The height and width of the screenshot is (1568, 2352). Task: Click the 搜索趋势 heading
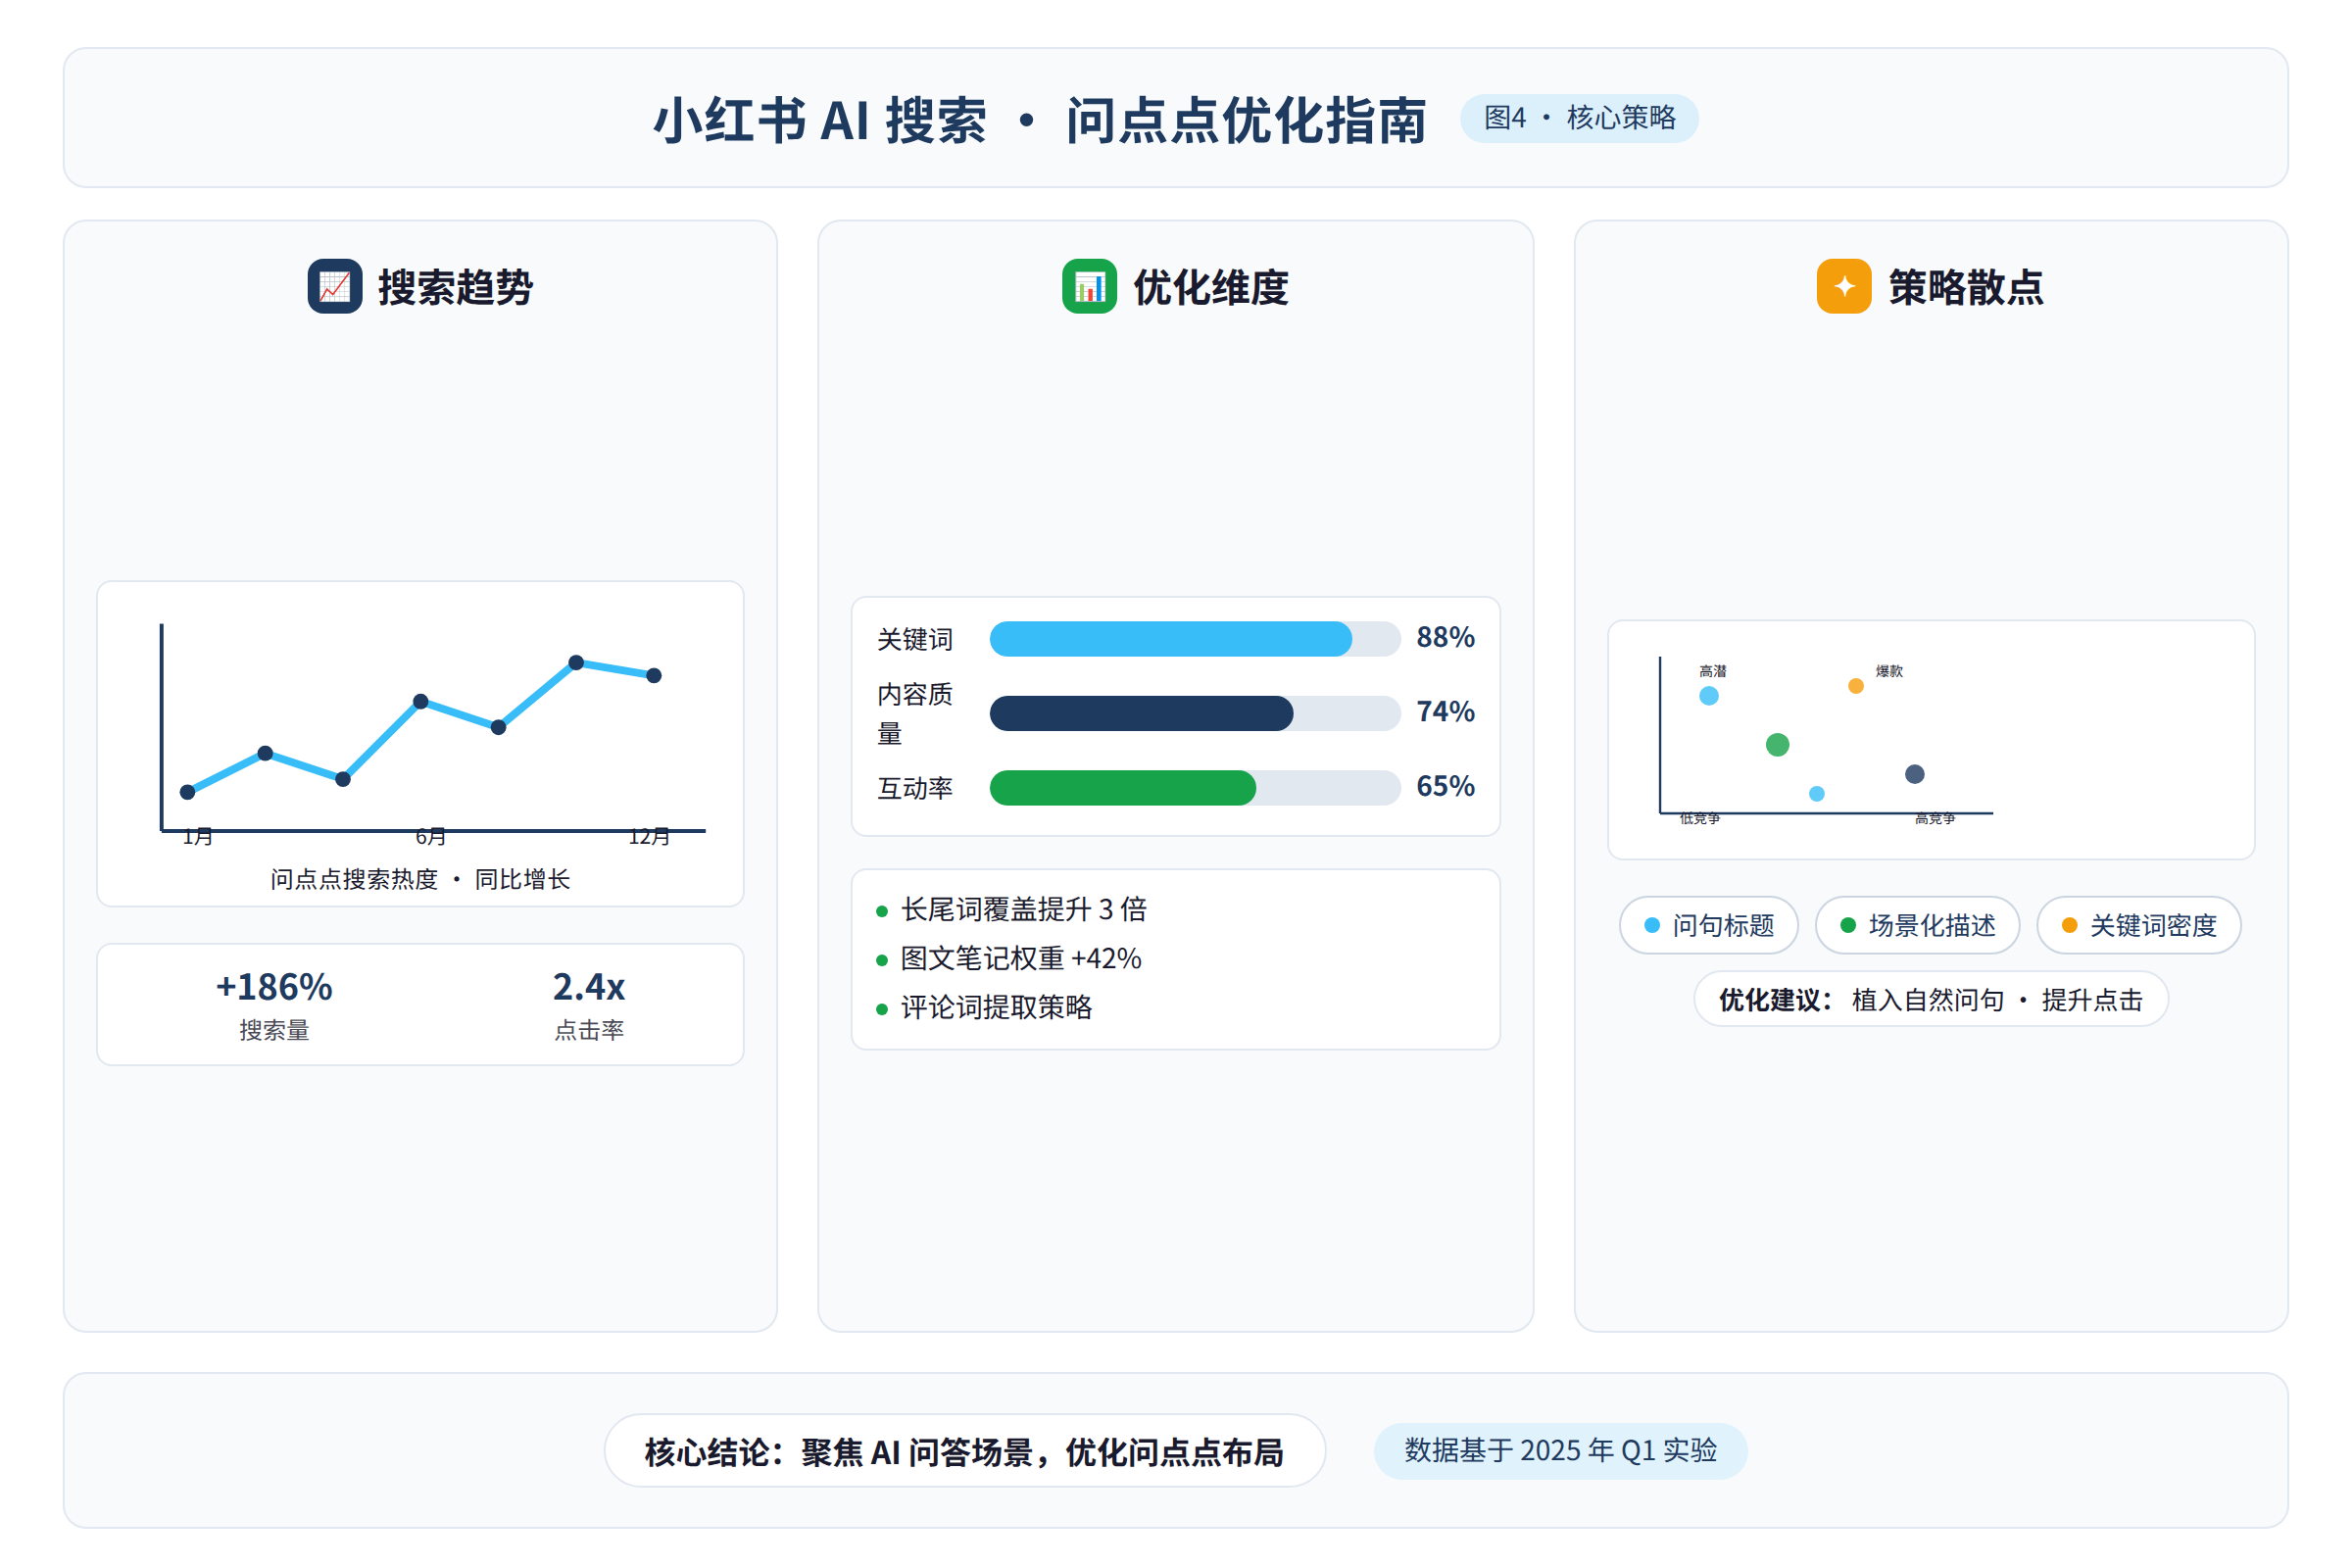[455, 287]
